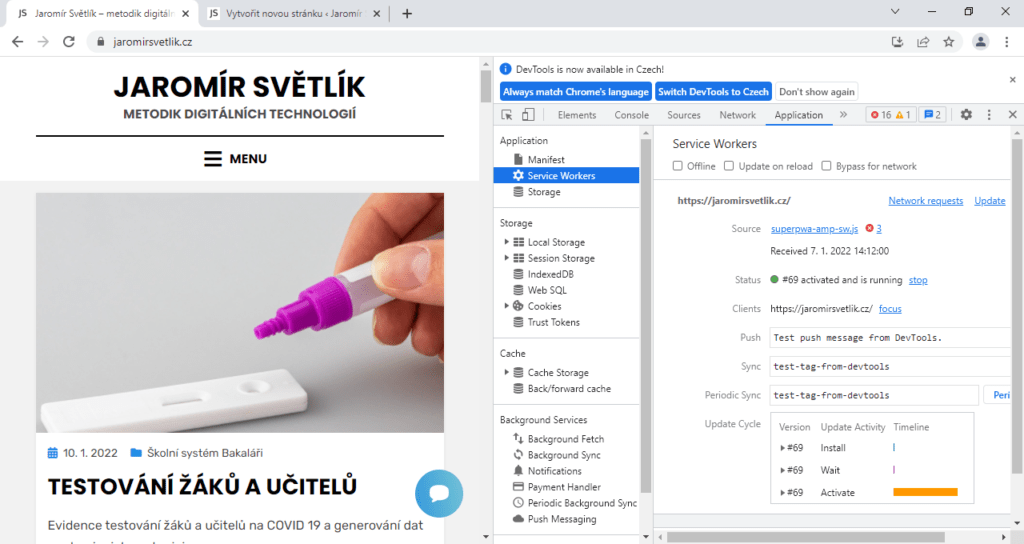This screenshot has width=1024, height=544.
Task: Switch to the Console tab
Action: click(x=632, y=115)
